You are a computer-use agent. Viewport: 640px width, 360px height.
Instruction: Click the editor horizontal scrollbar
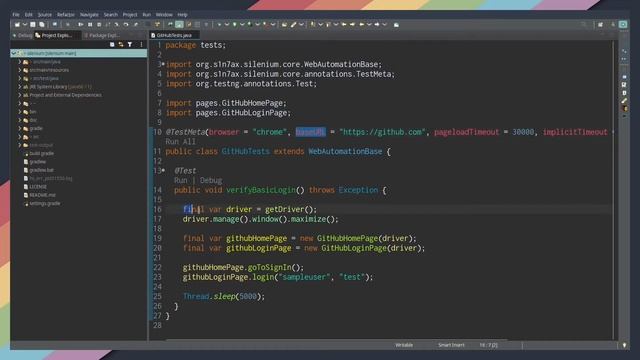point(337,339)
